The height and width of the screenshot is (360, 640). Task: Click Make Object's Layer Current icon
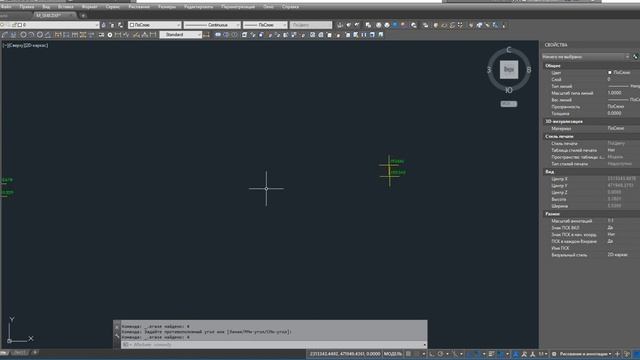click(104, 25)
